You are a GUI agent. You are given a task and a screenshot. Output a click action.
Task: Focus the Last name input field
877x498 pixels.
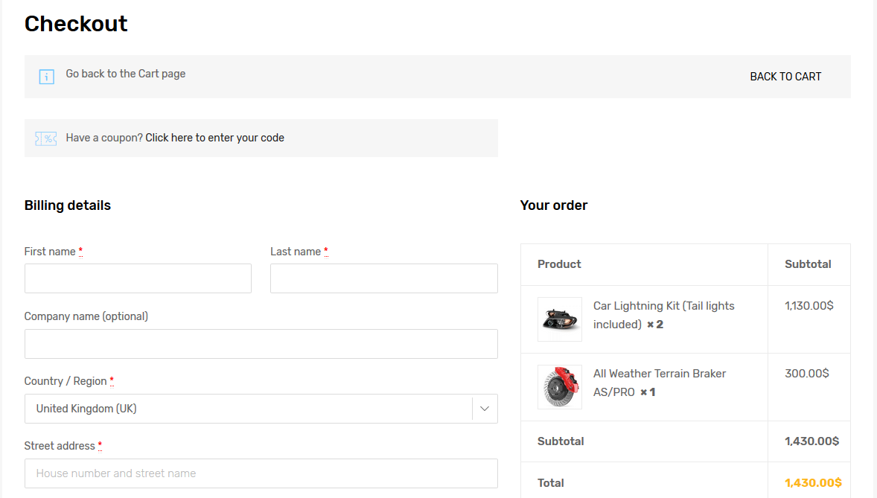(x=384, y=278)
